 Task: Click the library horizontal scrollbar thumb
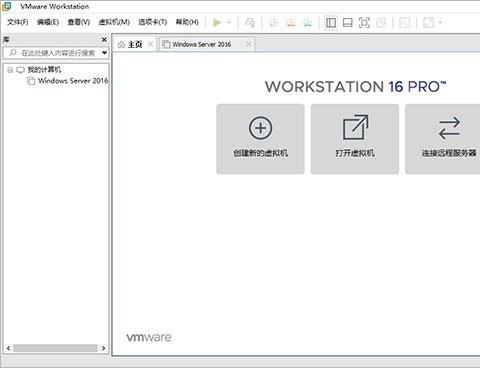coord(55,348)
